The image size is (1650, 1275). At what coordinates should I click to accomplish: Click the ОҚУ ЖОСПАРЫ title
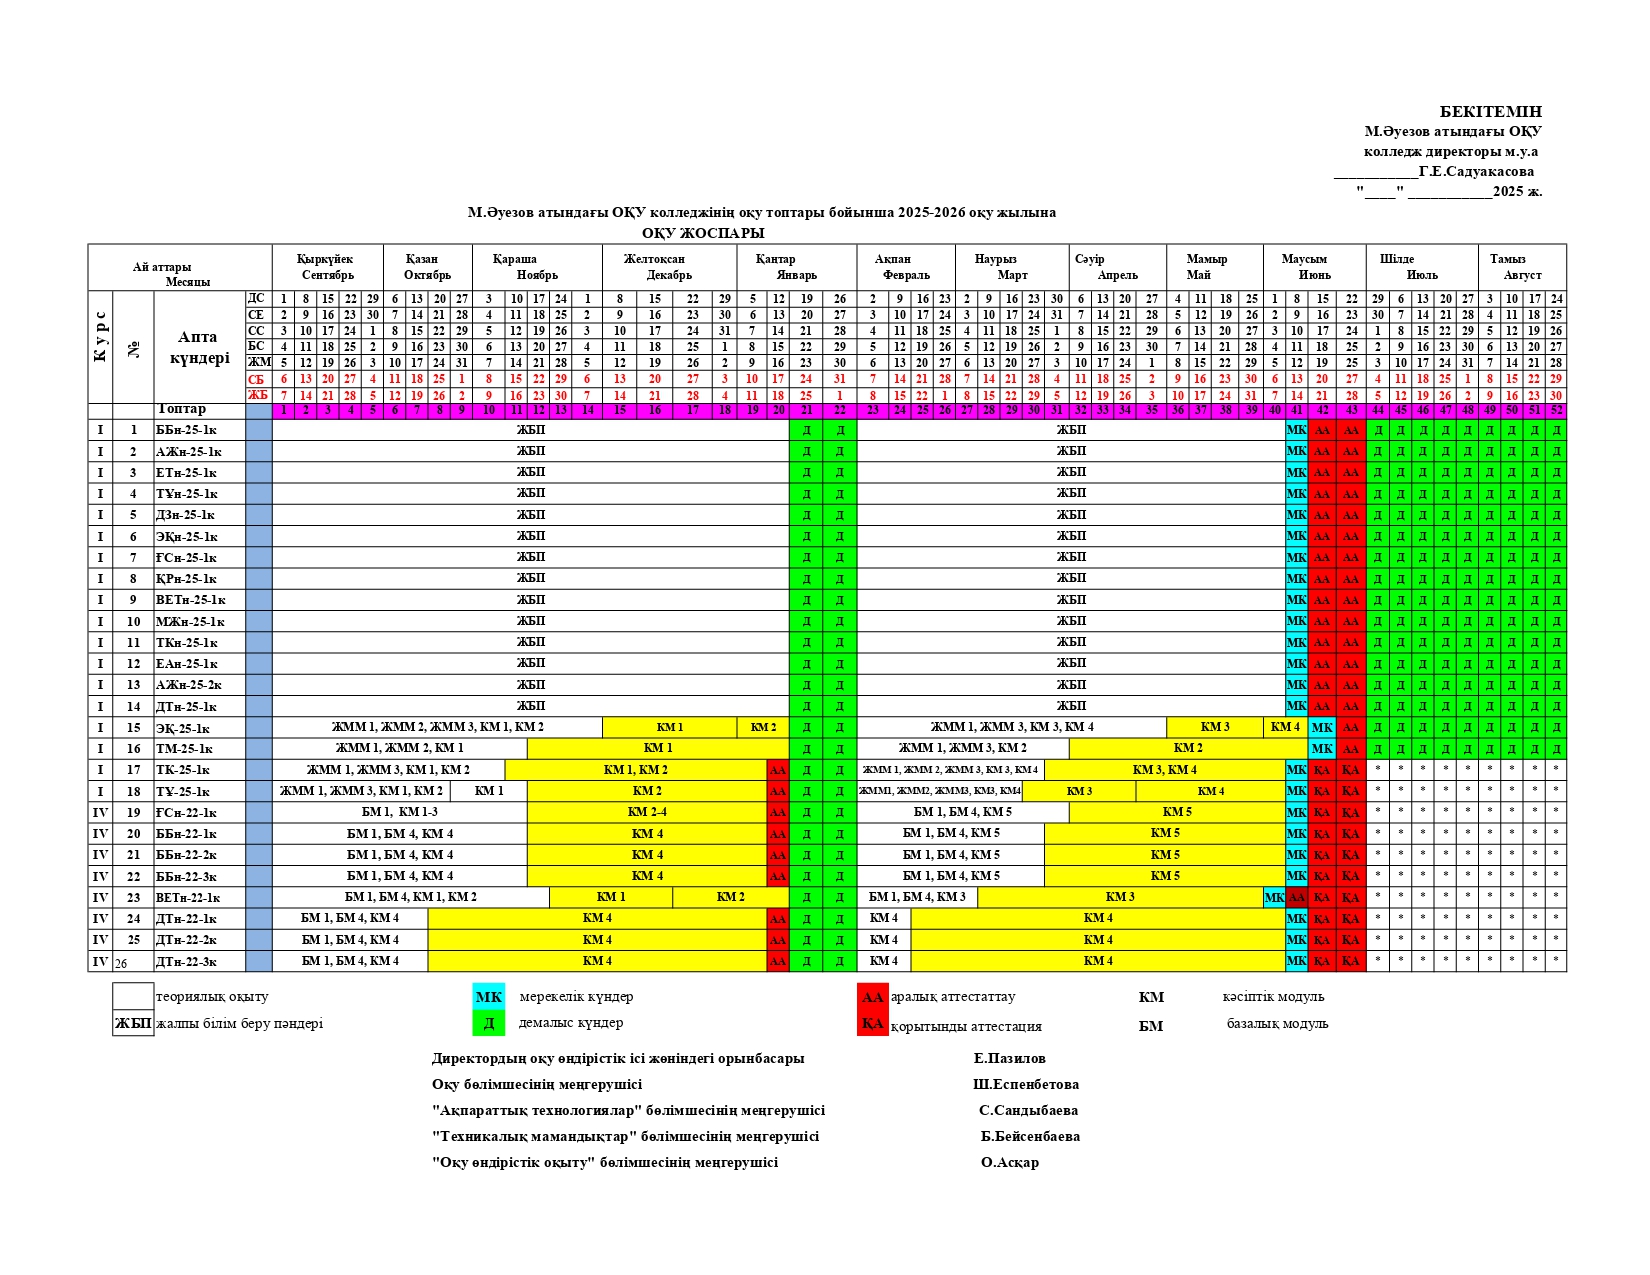point(703,233)
